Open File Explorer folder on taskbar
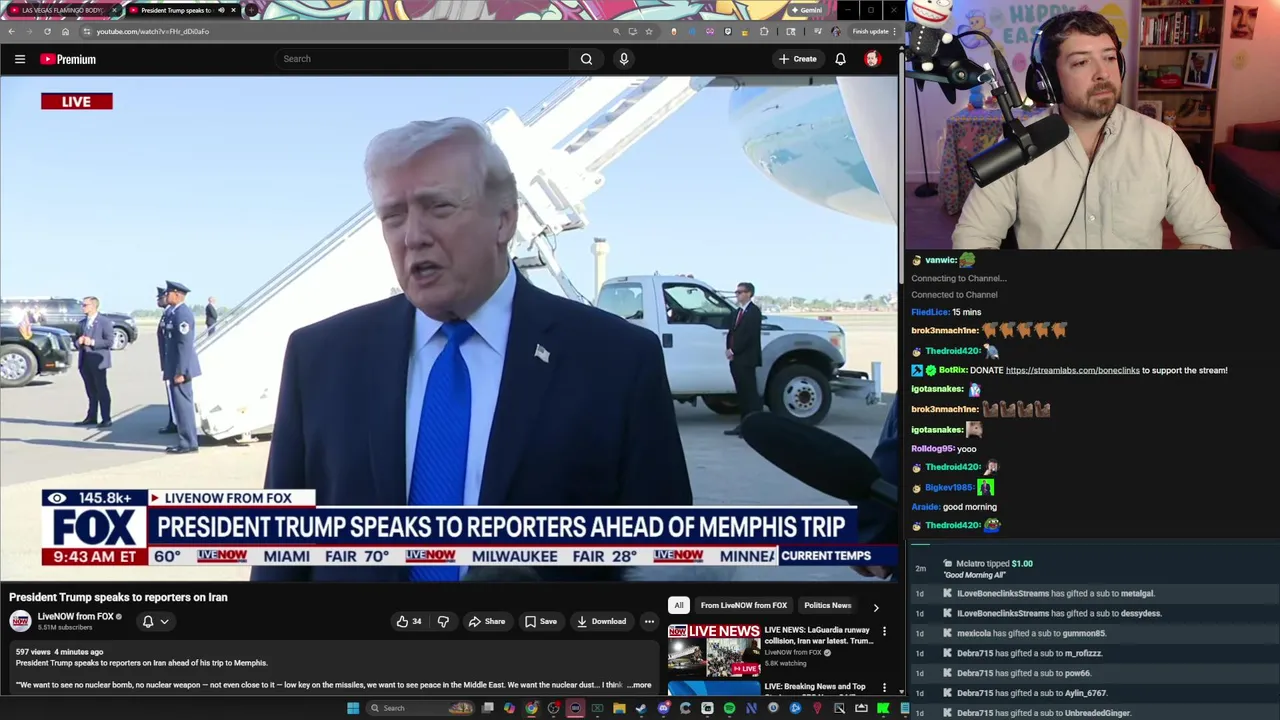 coord(619,709)
